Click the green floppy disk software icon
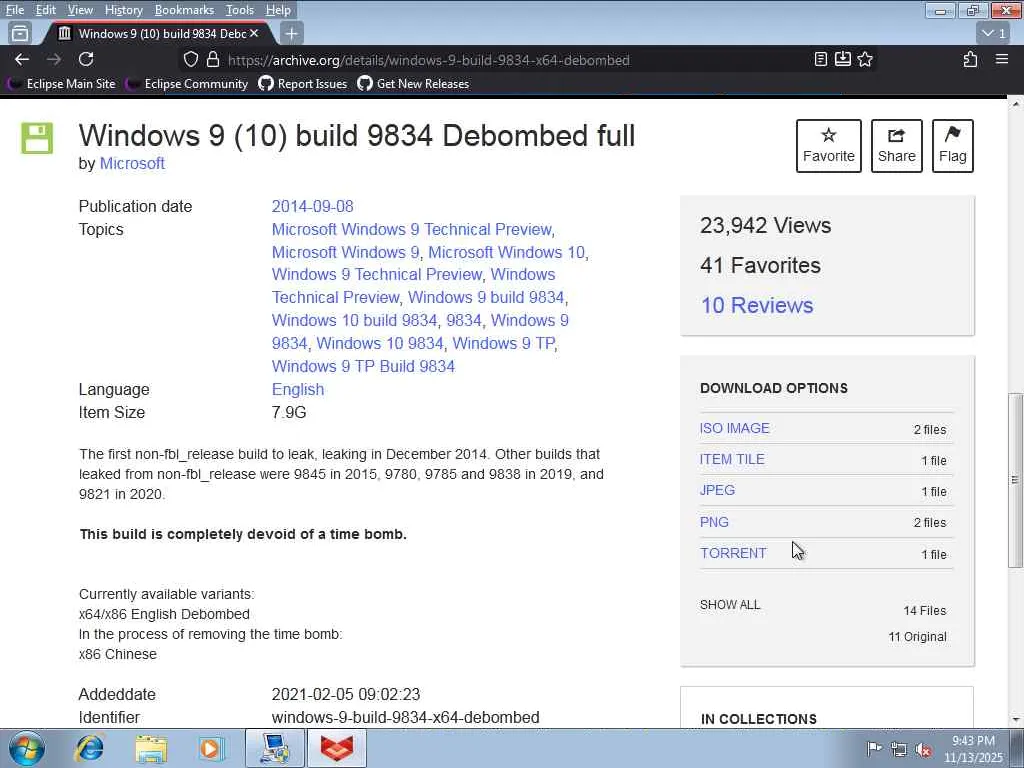Screen dimensions: 1024x768 37,138
